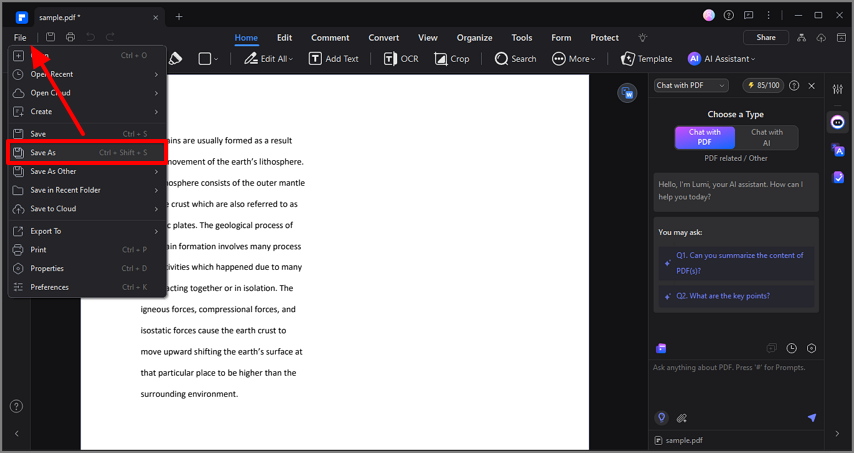Screen dimensions: 854x453
Task: Select the Crop tool
Action: click(x=452, y=59)
